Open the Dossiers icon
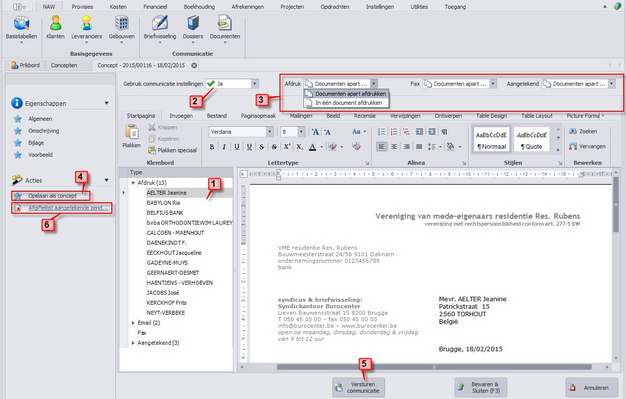The image size is (626, 399). pyautogui.click(x=193, y=24)
